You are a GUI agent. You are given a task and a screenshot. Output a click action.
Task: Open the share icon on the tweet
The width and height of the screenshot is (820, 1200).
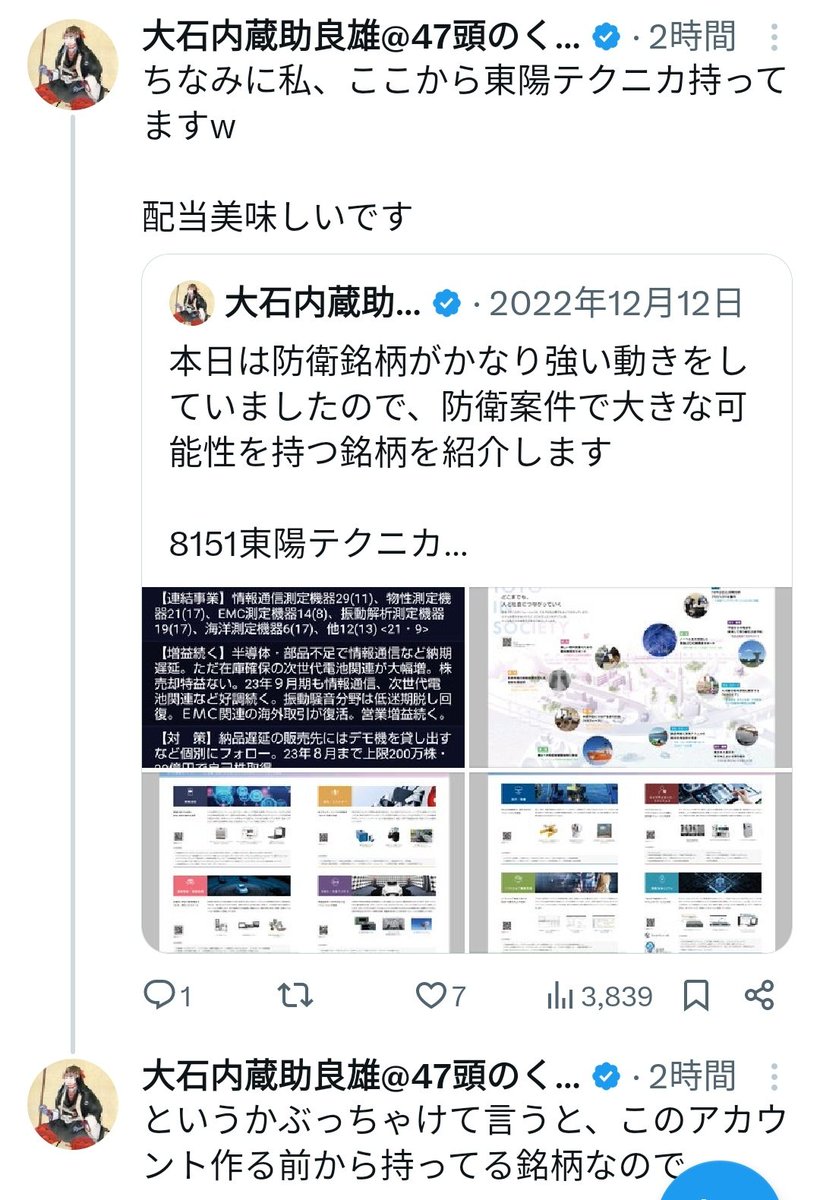coord(760,995)
